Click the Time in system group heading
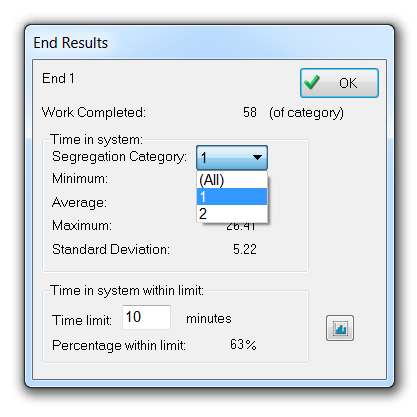Viewport: 417px width, 417px height. tap(97, 139)
